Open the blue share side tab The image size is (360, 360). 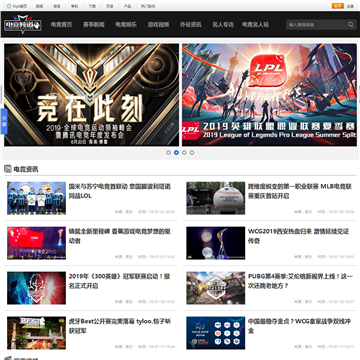4,121
